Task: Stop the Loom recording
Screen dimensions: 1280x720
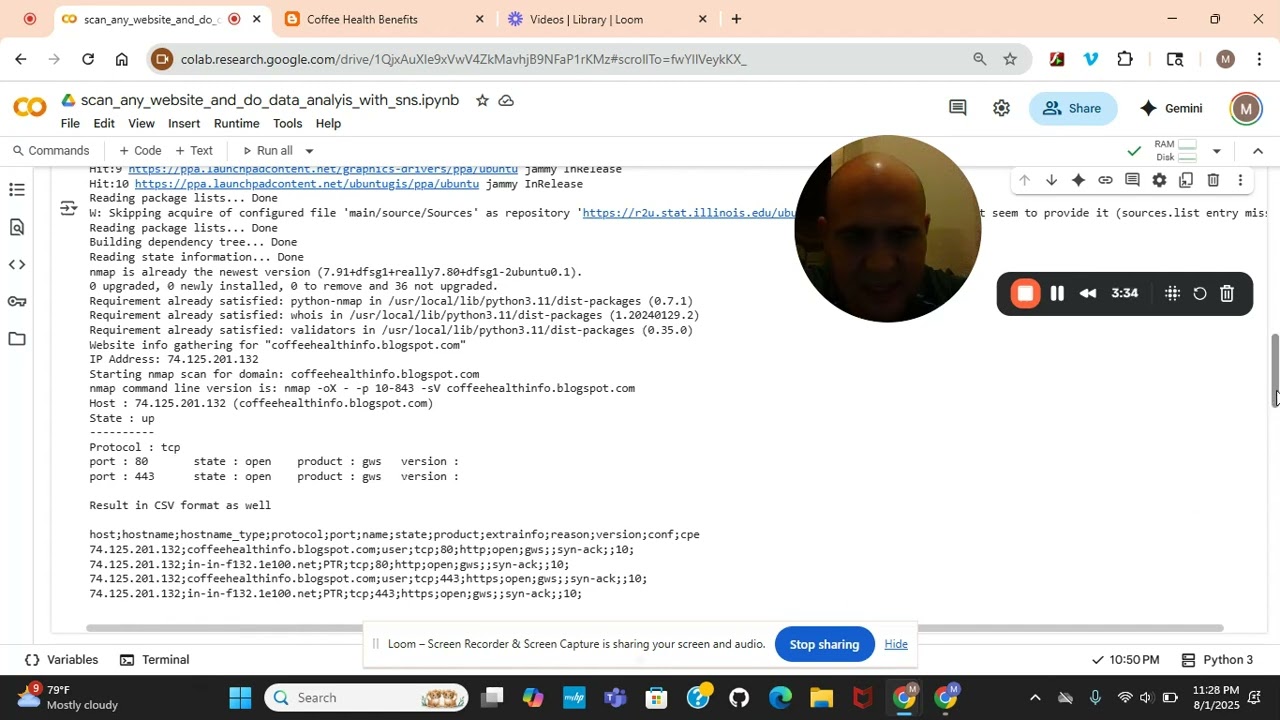Action: pos(1025,294)
